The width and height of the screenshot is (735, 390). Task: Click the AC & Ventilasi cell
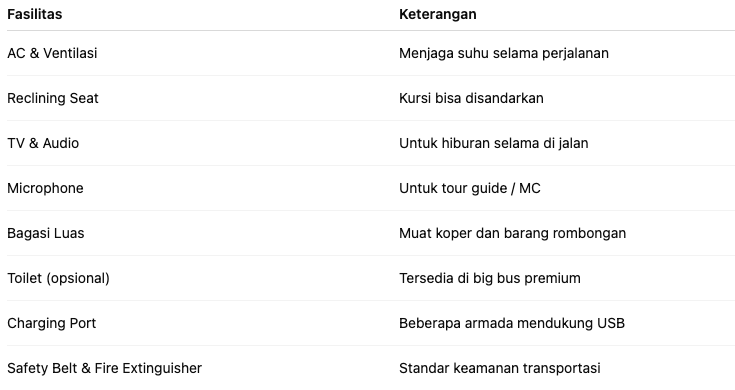point(52,53)
